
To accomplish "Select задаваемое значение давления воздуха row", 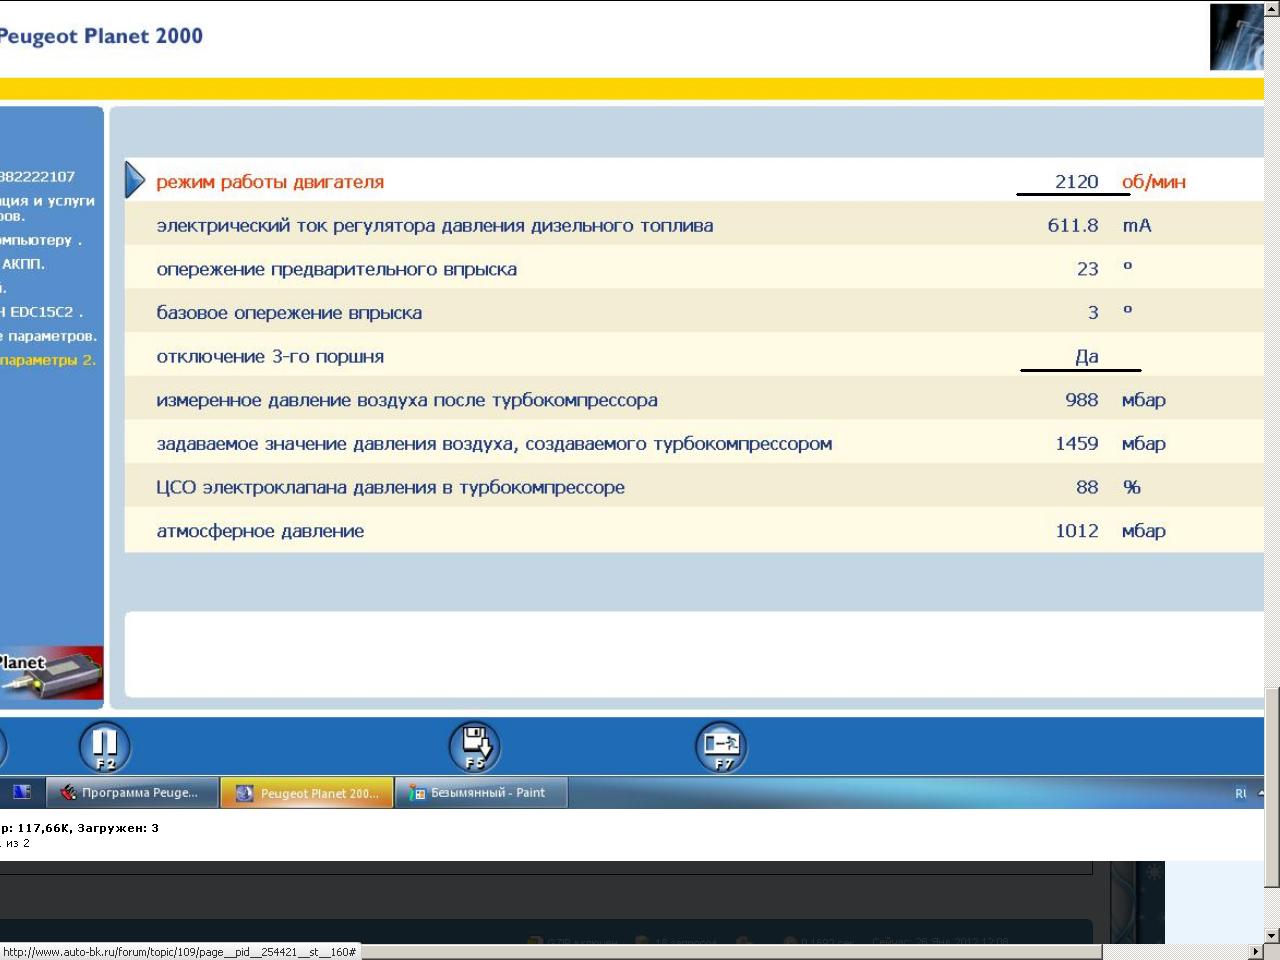I will click(694, 443).
